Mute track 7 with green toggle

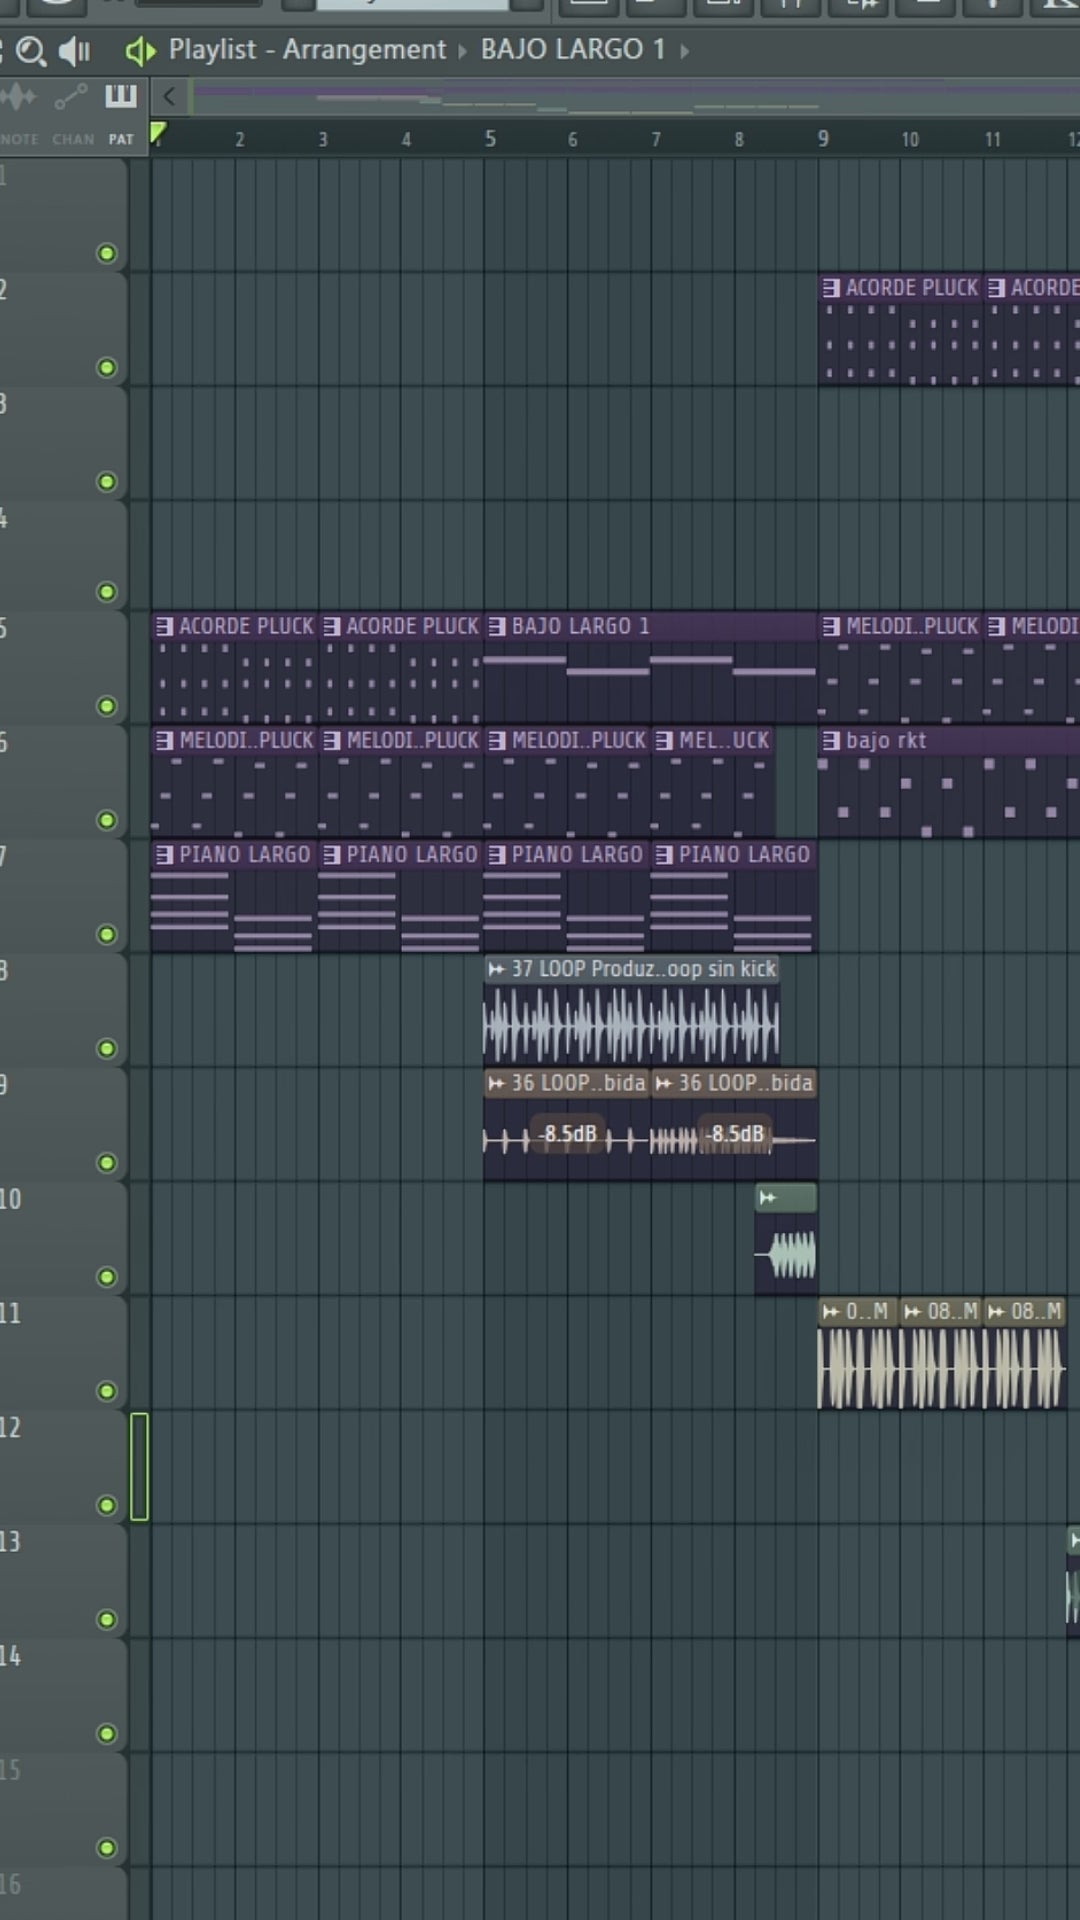[x=106, y=934]
